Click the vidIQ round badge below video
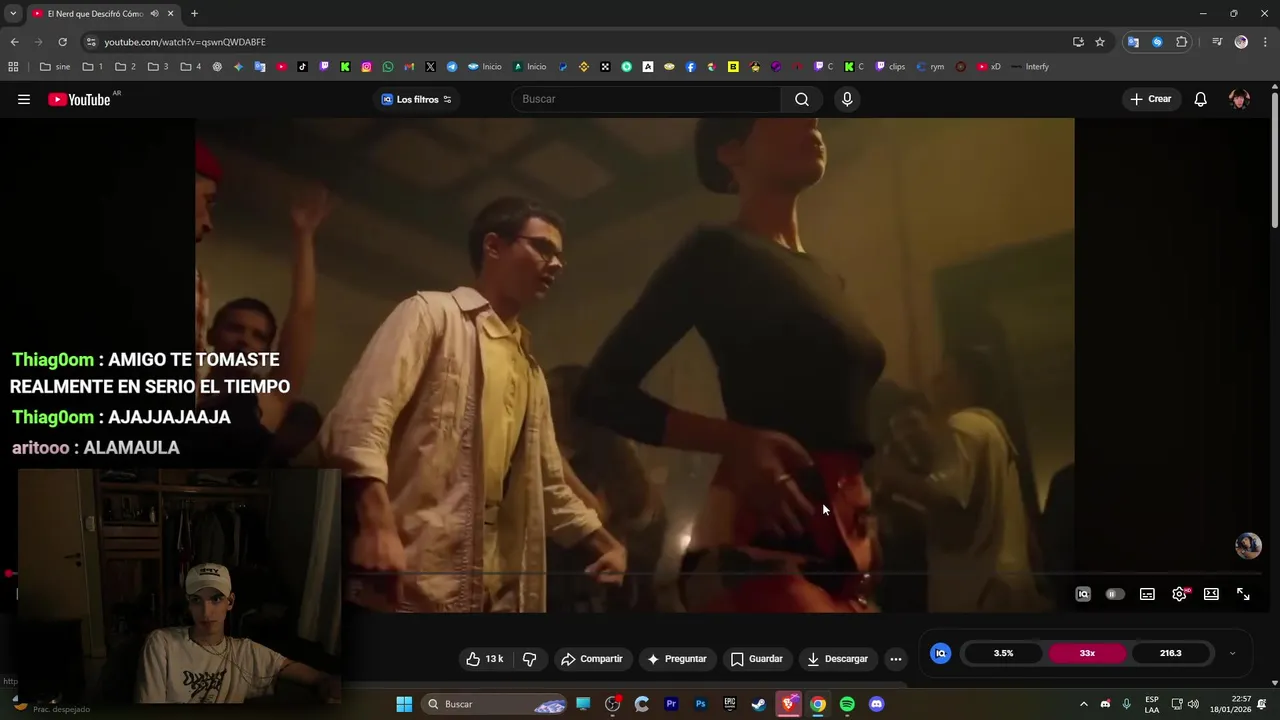1280x720 pixels. [x=940, y=653]
